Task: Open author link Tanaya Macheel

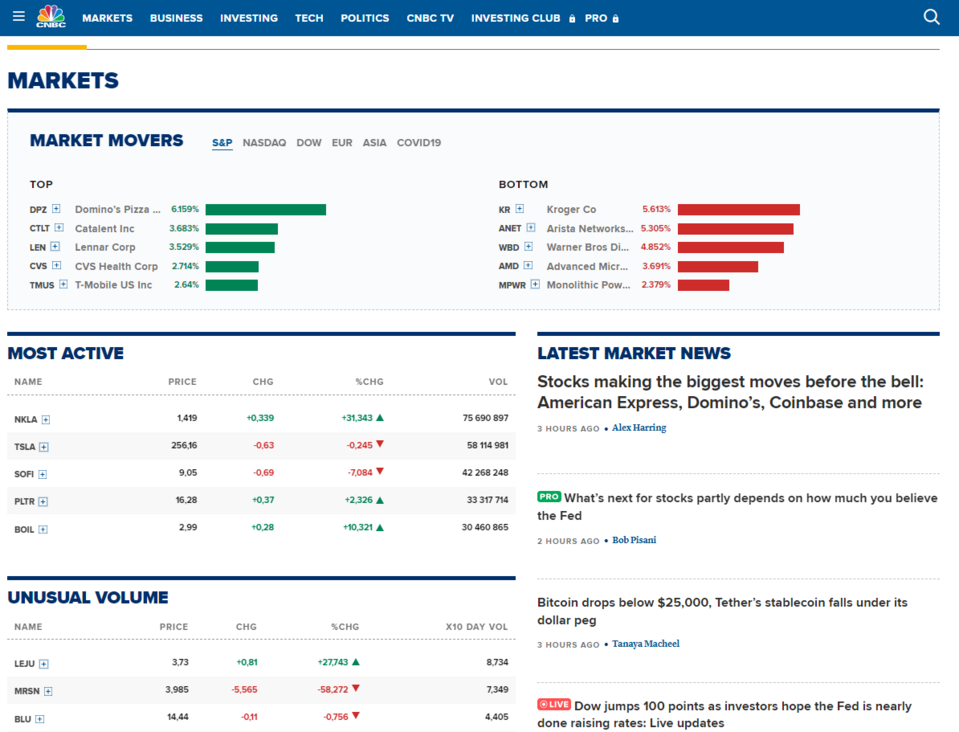Action: click(x=646, y=643)
